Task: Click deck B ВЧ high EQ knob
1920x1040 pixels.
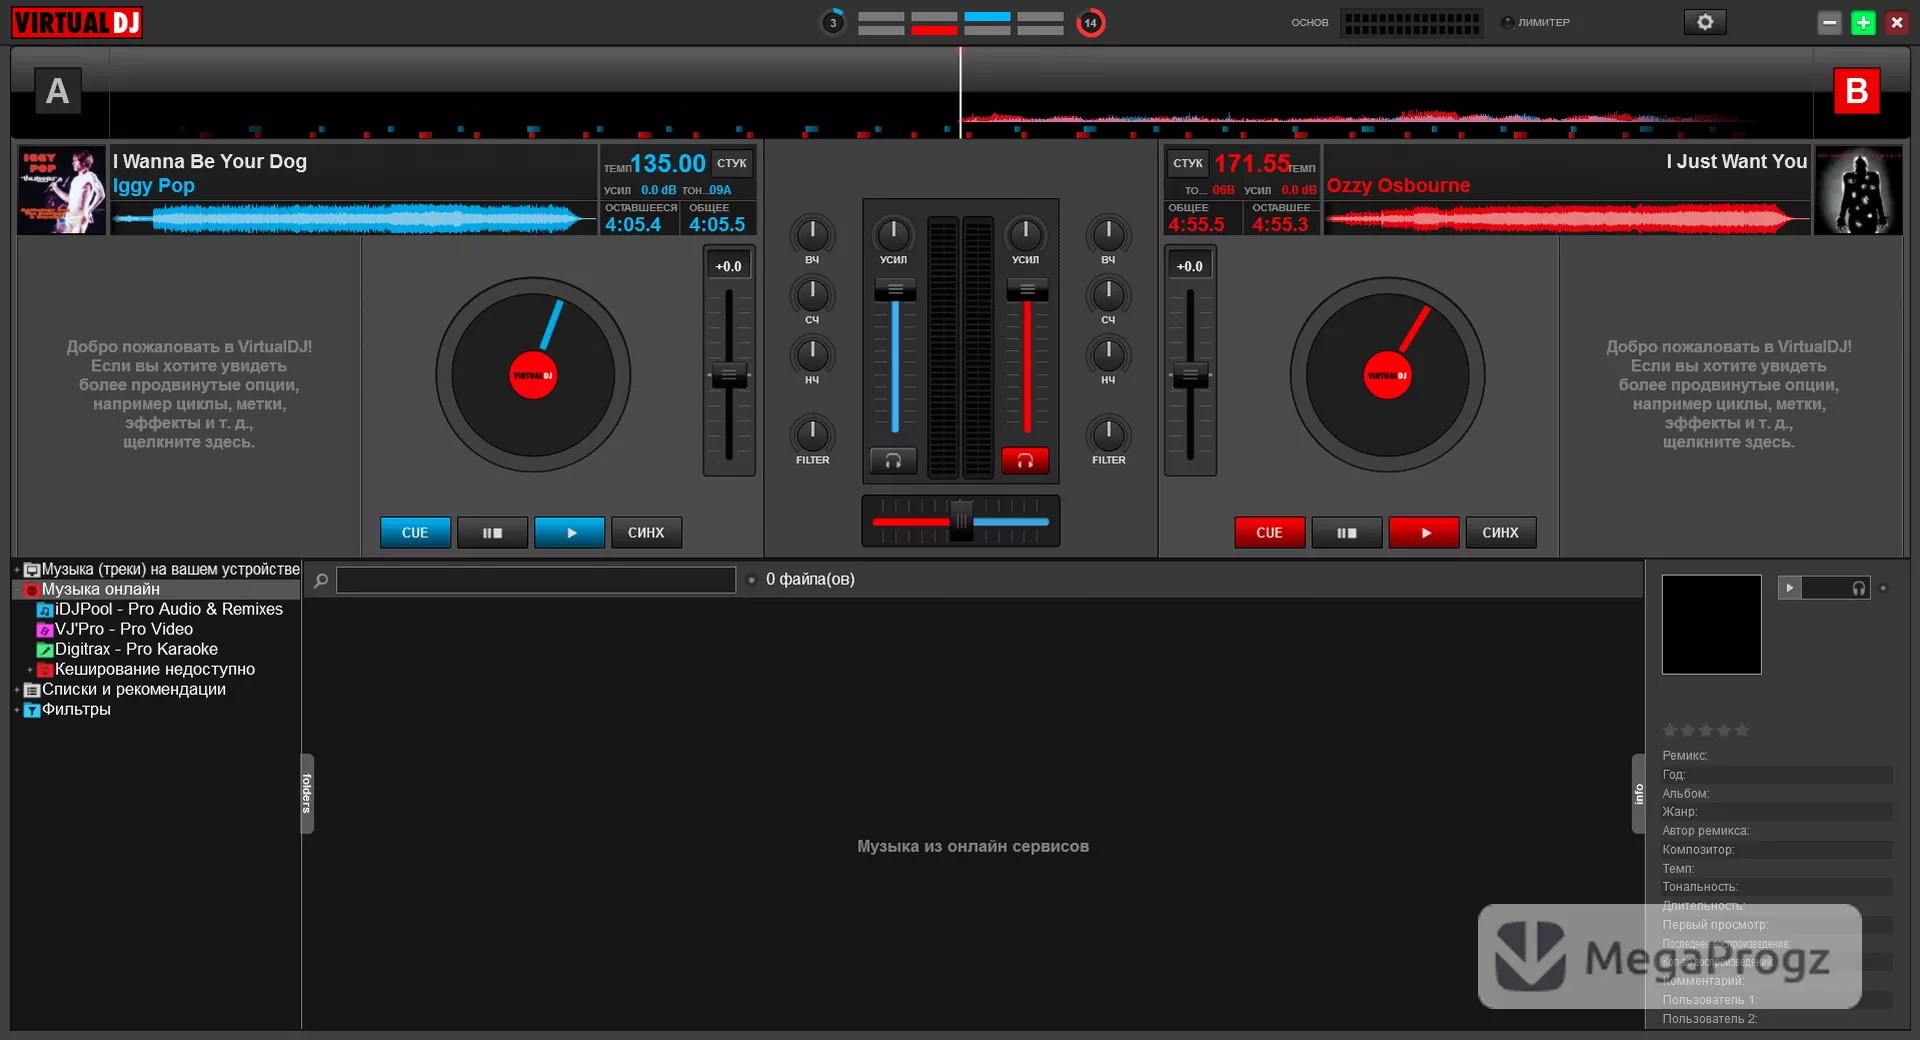Action: 1108,234
